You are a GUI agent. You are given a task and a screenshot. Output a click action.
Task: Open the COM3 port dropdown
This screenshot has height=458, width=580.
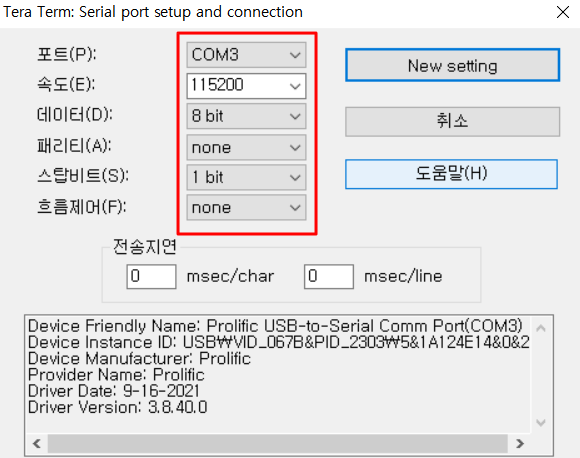point(246,55)
